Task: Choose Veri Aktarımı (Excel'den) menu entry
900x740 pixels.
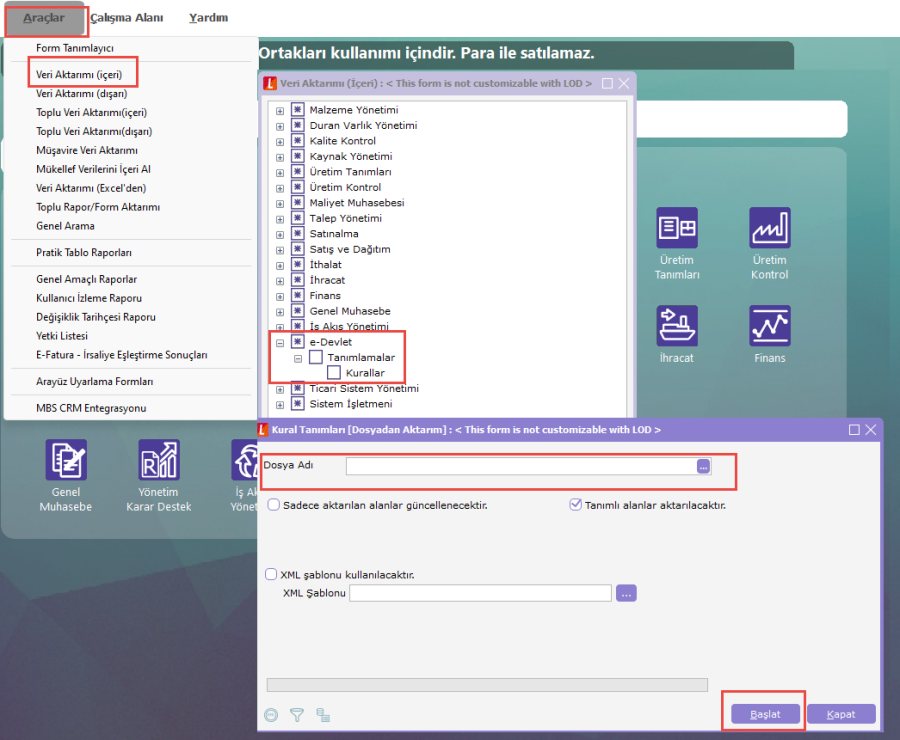Action: pos(91,188)
